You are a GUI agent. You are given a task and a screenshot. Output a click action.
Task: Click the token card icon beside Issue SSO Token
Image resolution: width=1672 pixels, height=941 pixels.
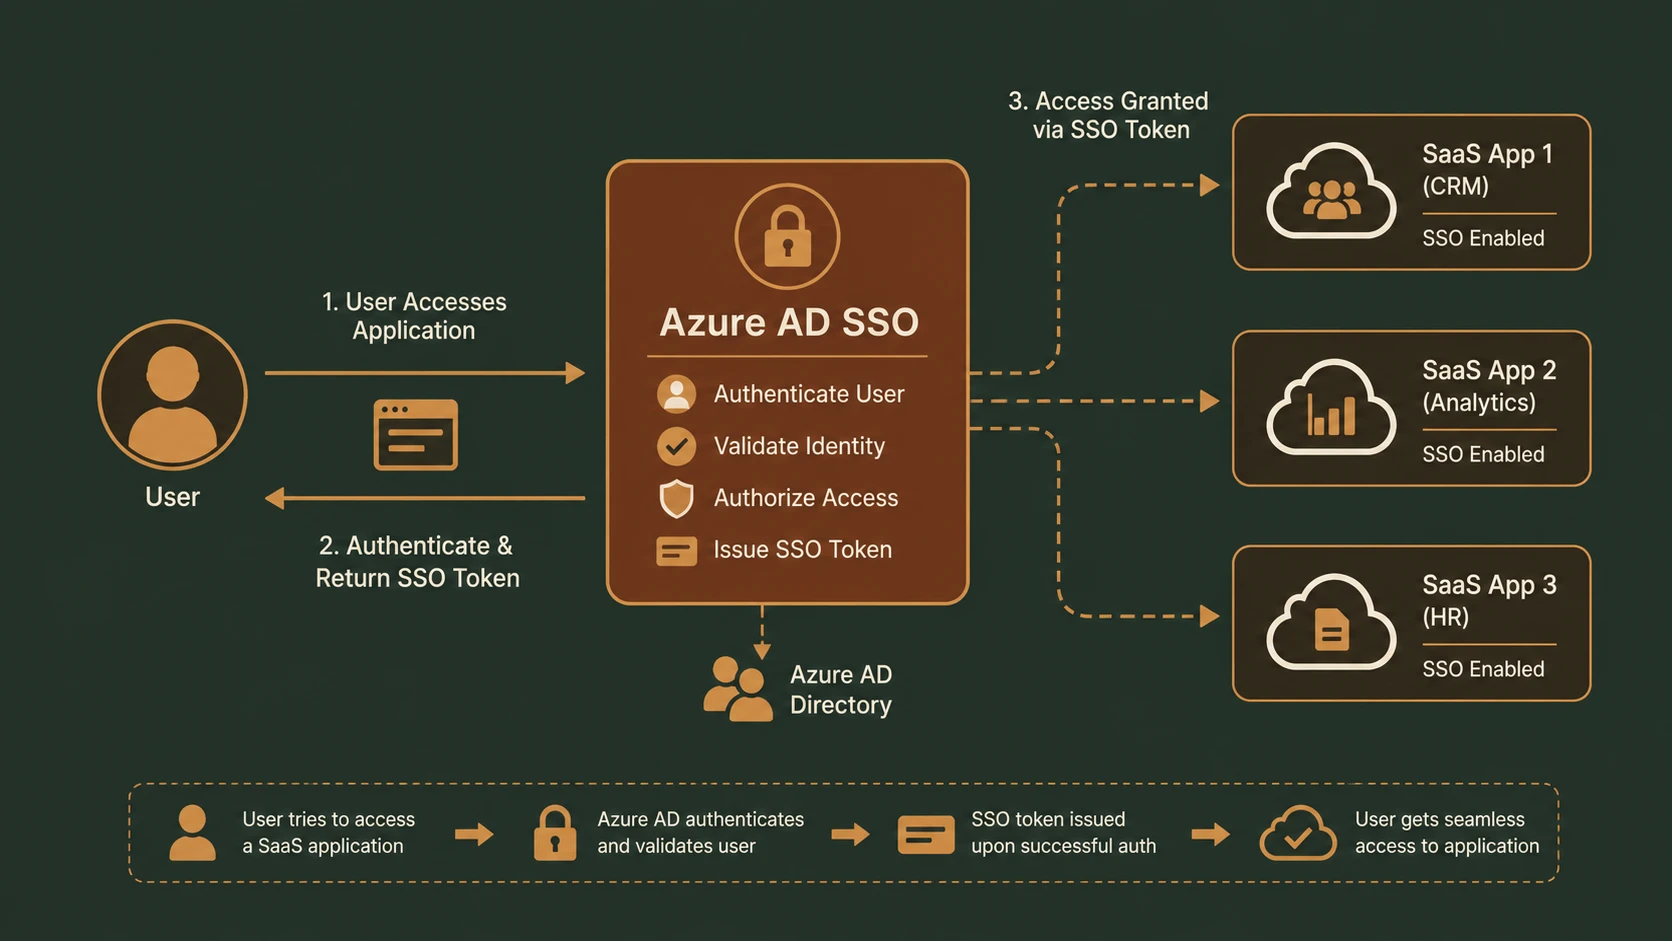coord(676,551)
